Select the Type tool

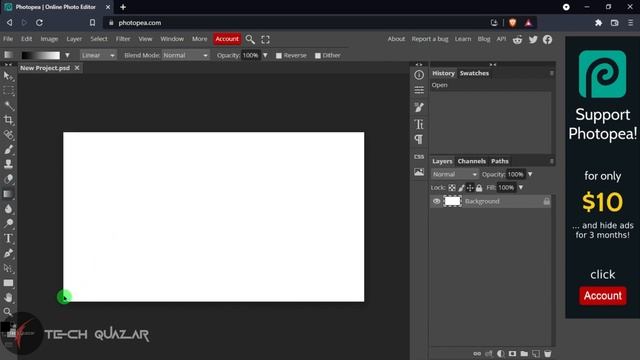8,238
